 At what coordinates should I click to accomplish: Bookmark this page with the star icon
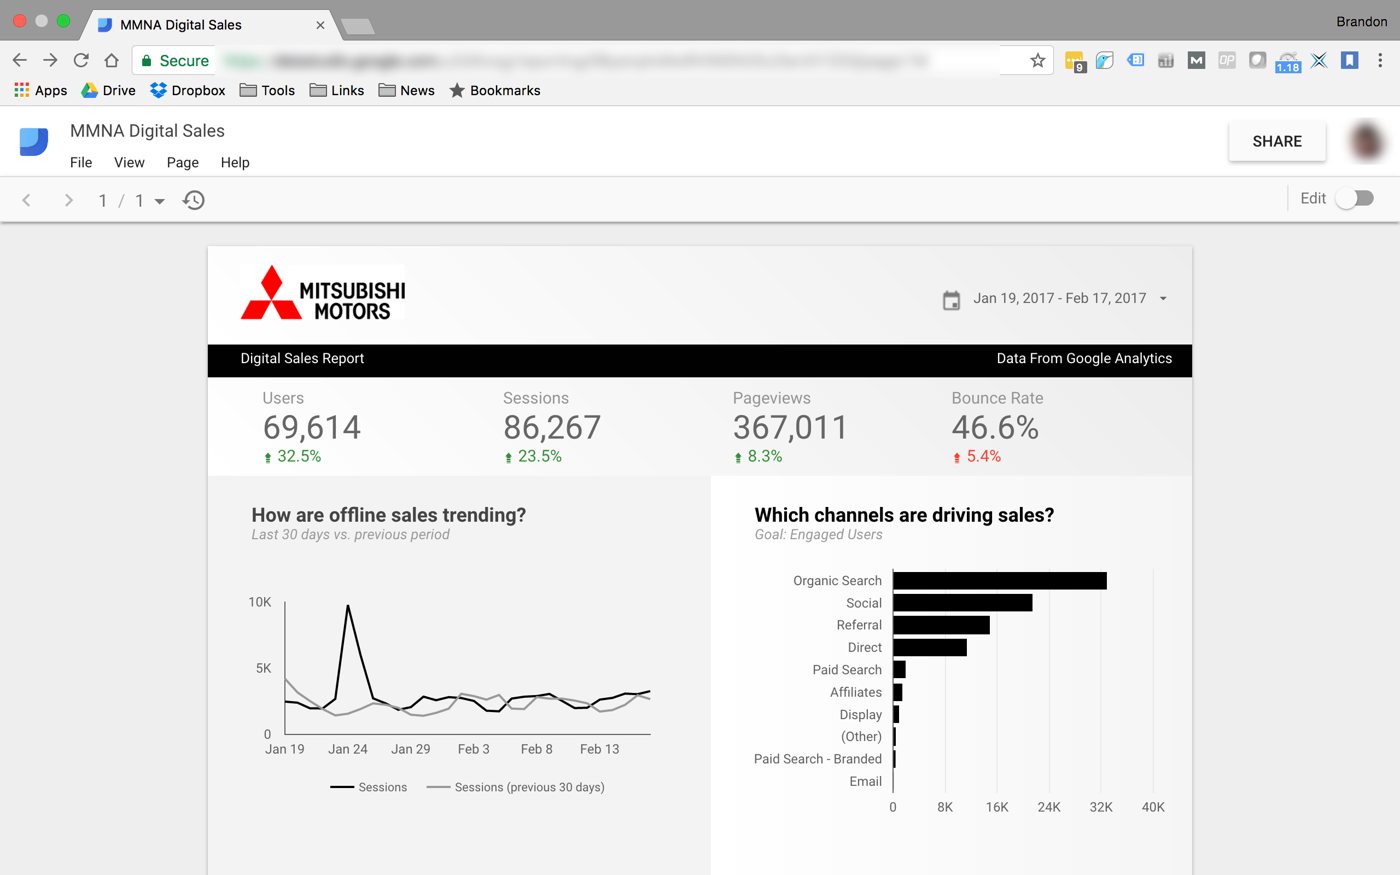click(x=1038, y=61)
